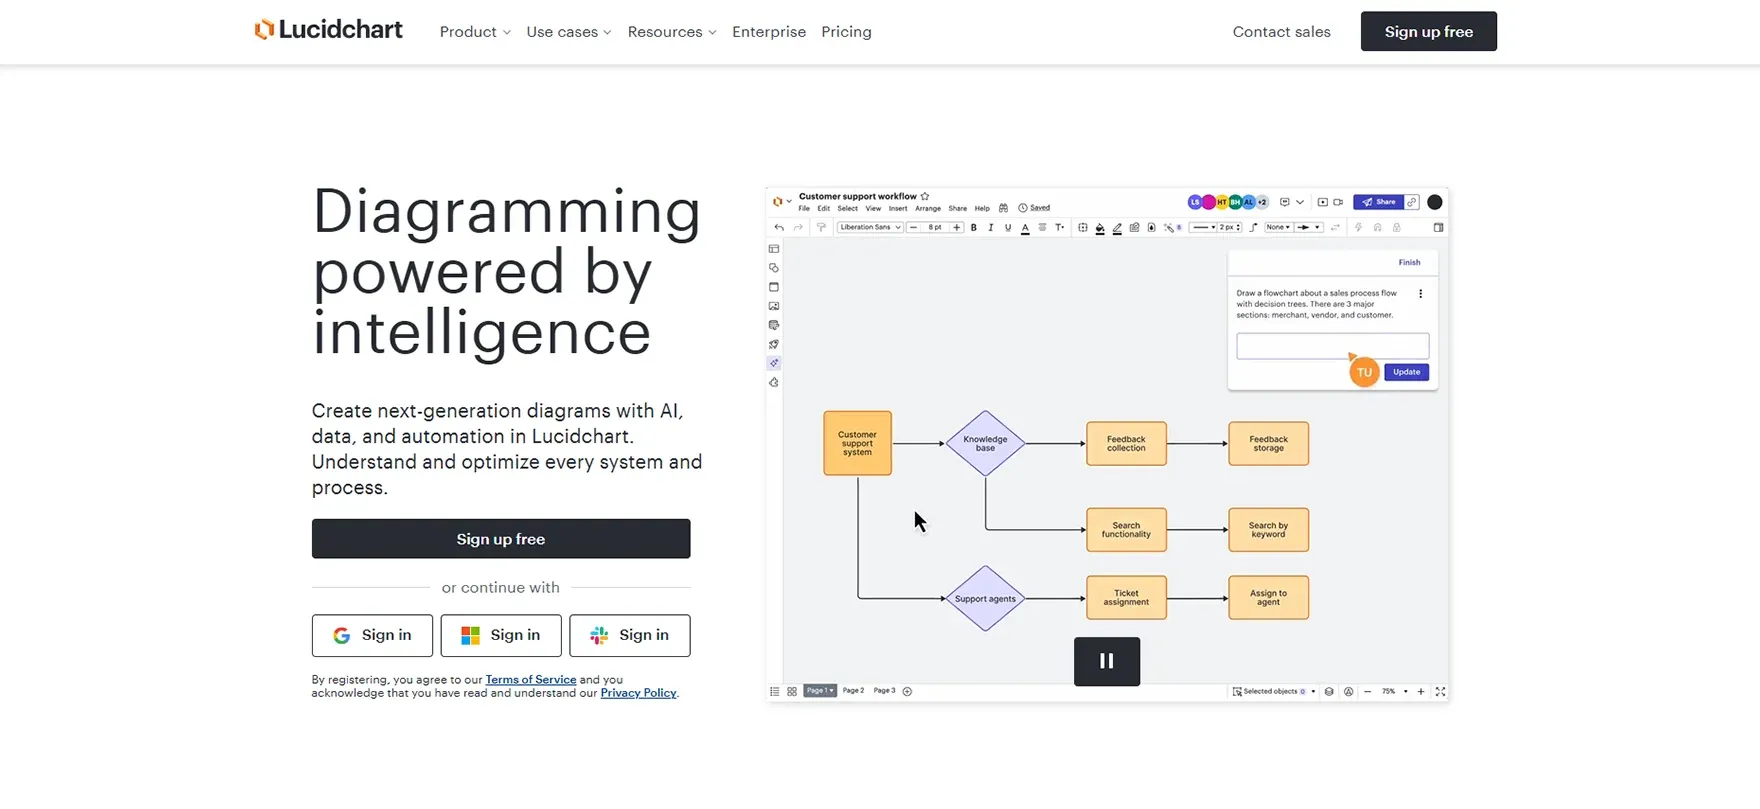Viewport: 1760px width, 809px height.
Task: Toggle bold B formatting
Action: [974, 227]
